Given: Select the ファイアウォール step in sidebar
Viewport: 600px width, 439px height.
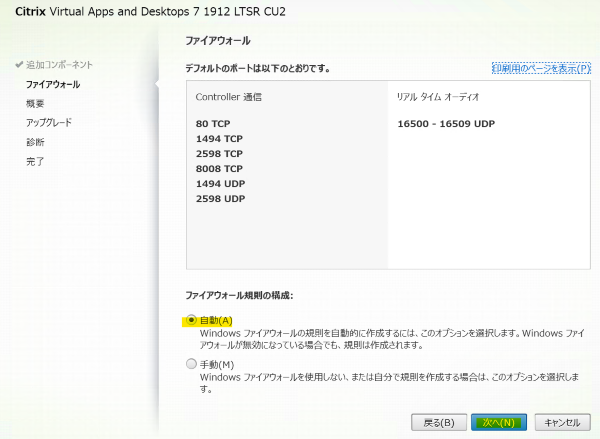Looking at the screenshot, I should [53, 84].
